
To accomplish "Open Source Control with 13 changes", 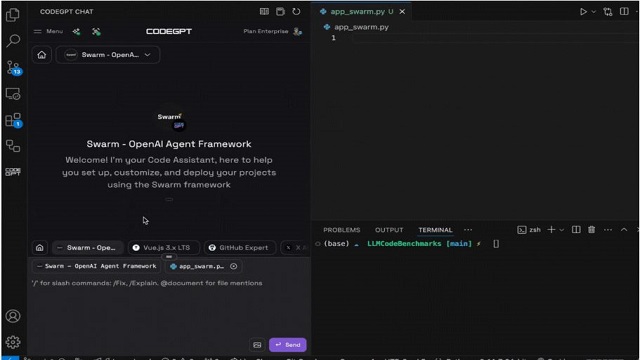I will [13, 68].
